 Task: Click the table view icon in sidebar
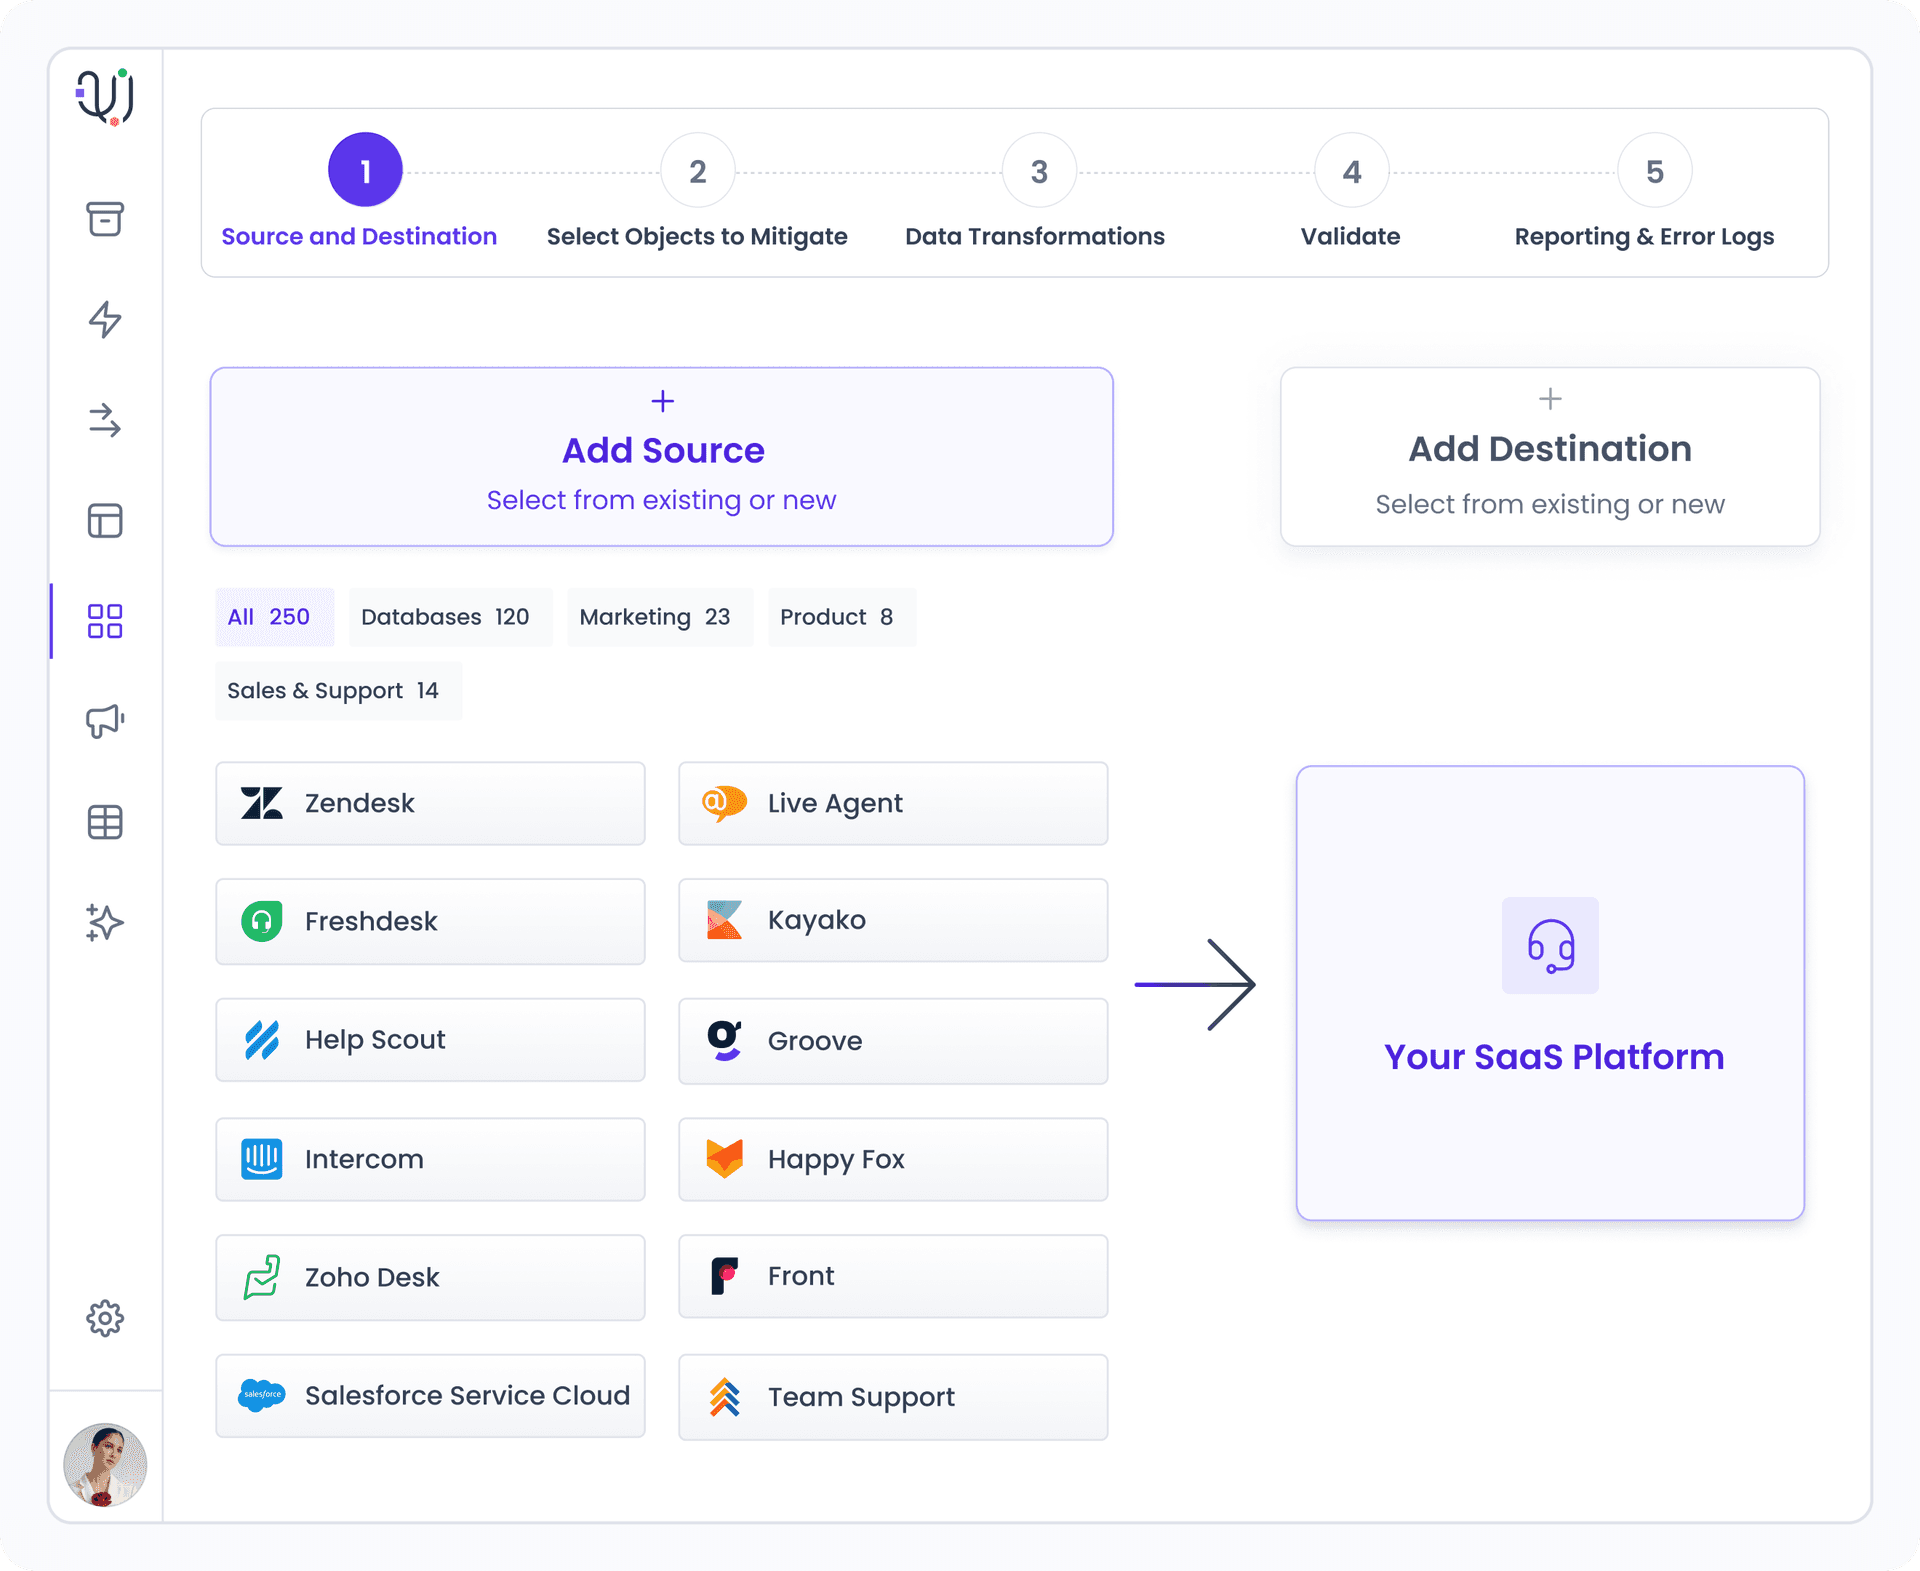[x=104, y=822]
